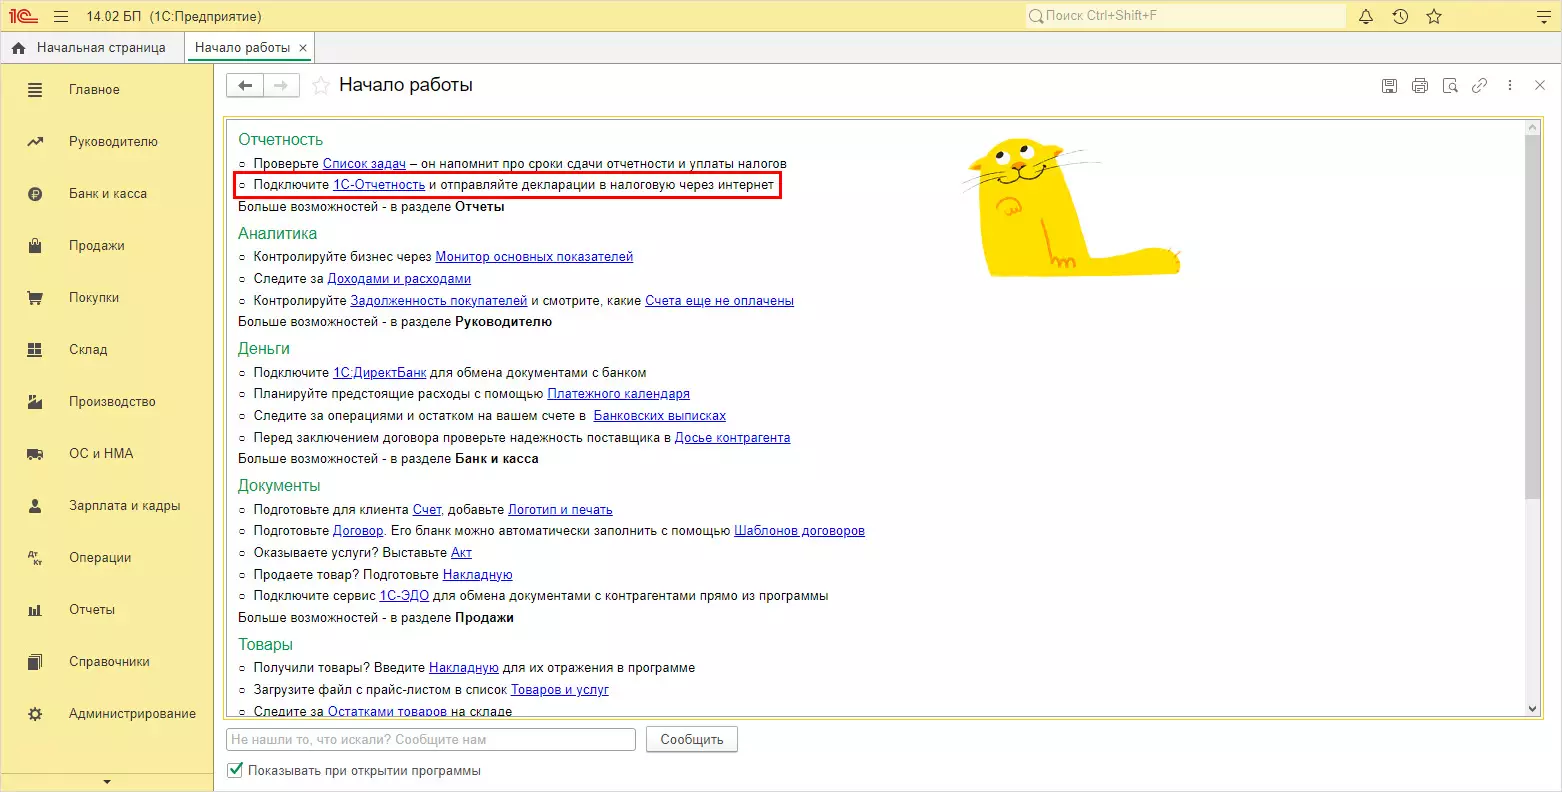The width and height of the screenshot is (1562, 792).
Task: Click the vertical scrollbar thumb of the page
Action: 1532,316
